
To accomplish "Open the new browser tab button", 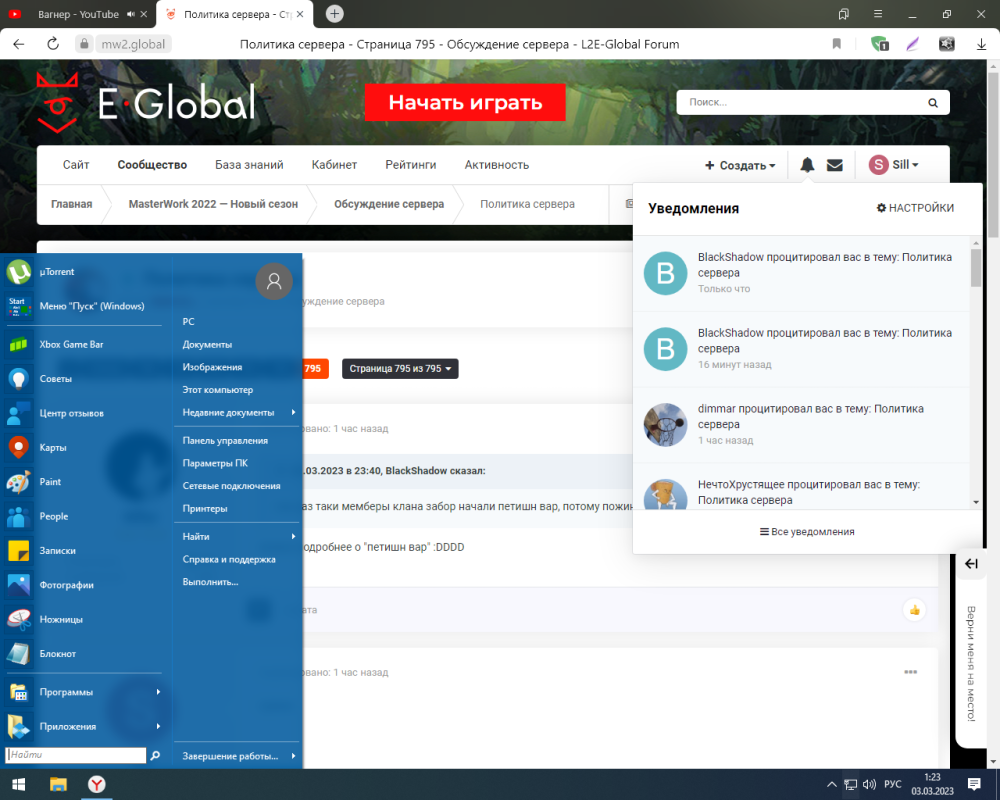I will [335, 14].
